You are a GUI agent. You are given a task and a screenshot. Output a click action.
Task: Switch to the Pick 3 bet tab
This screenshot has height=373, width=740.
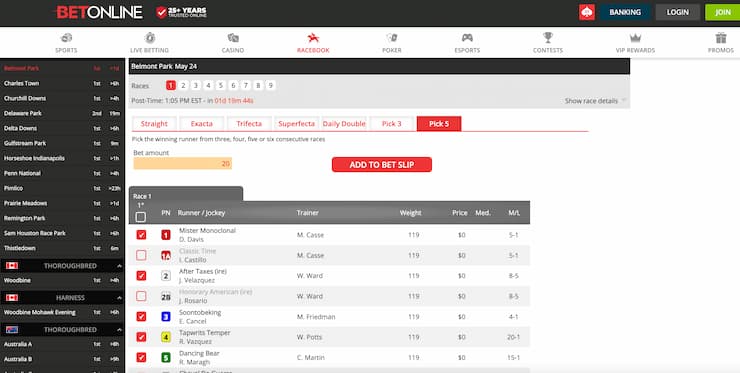click(x=392, y=124)
